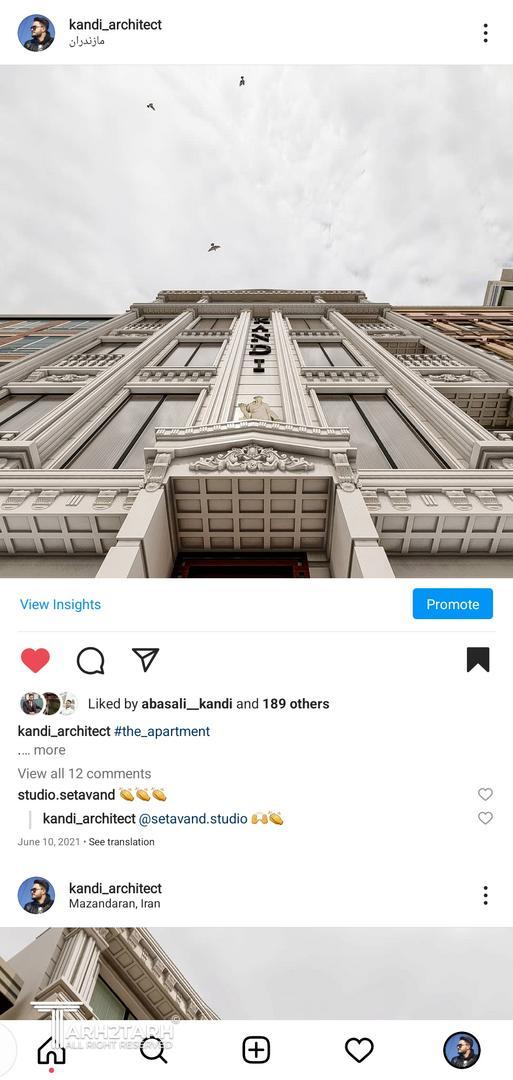Viewport: 513px width, 1080px height.
Task: Unlike the post via red heart icon
Action: coord(35,660)
